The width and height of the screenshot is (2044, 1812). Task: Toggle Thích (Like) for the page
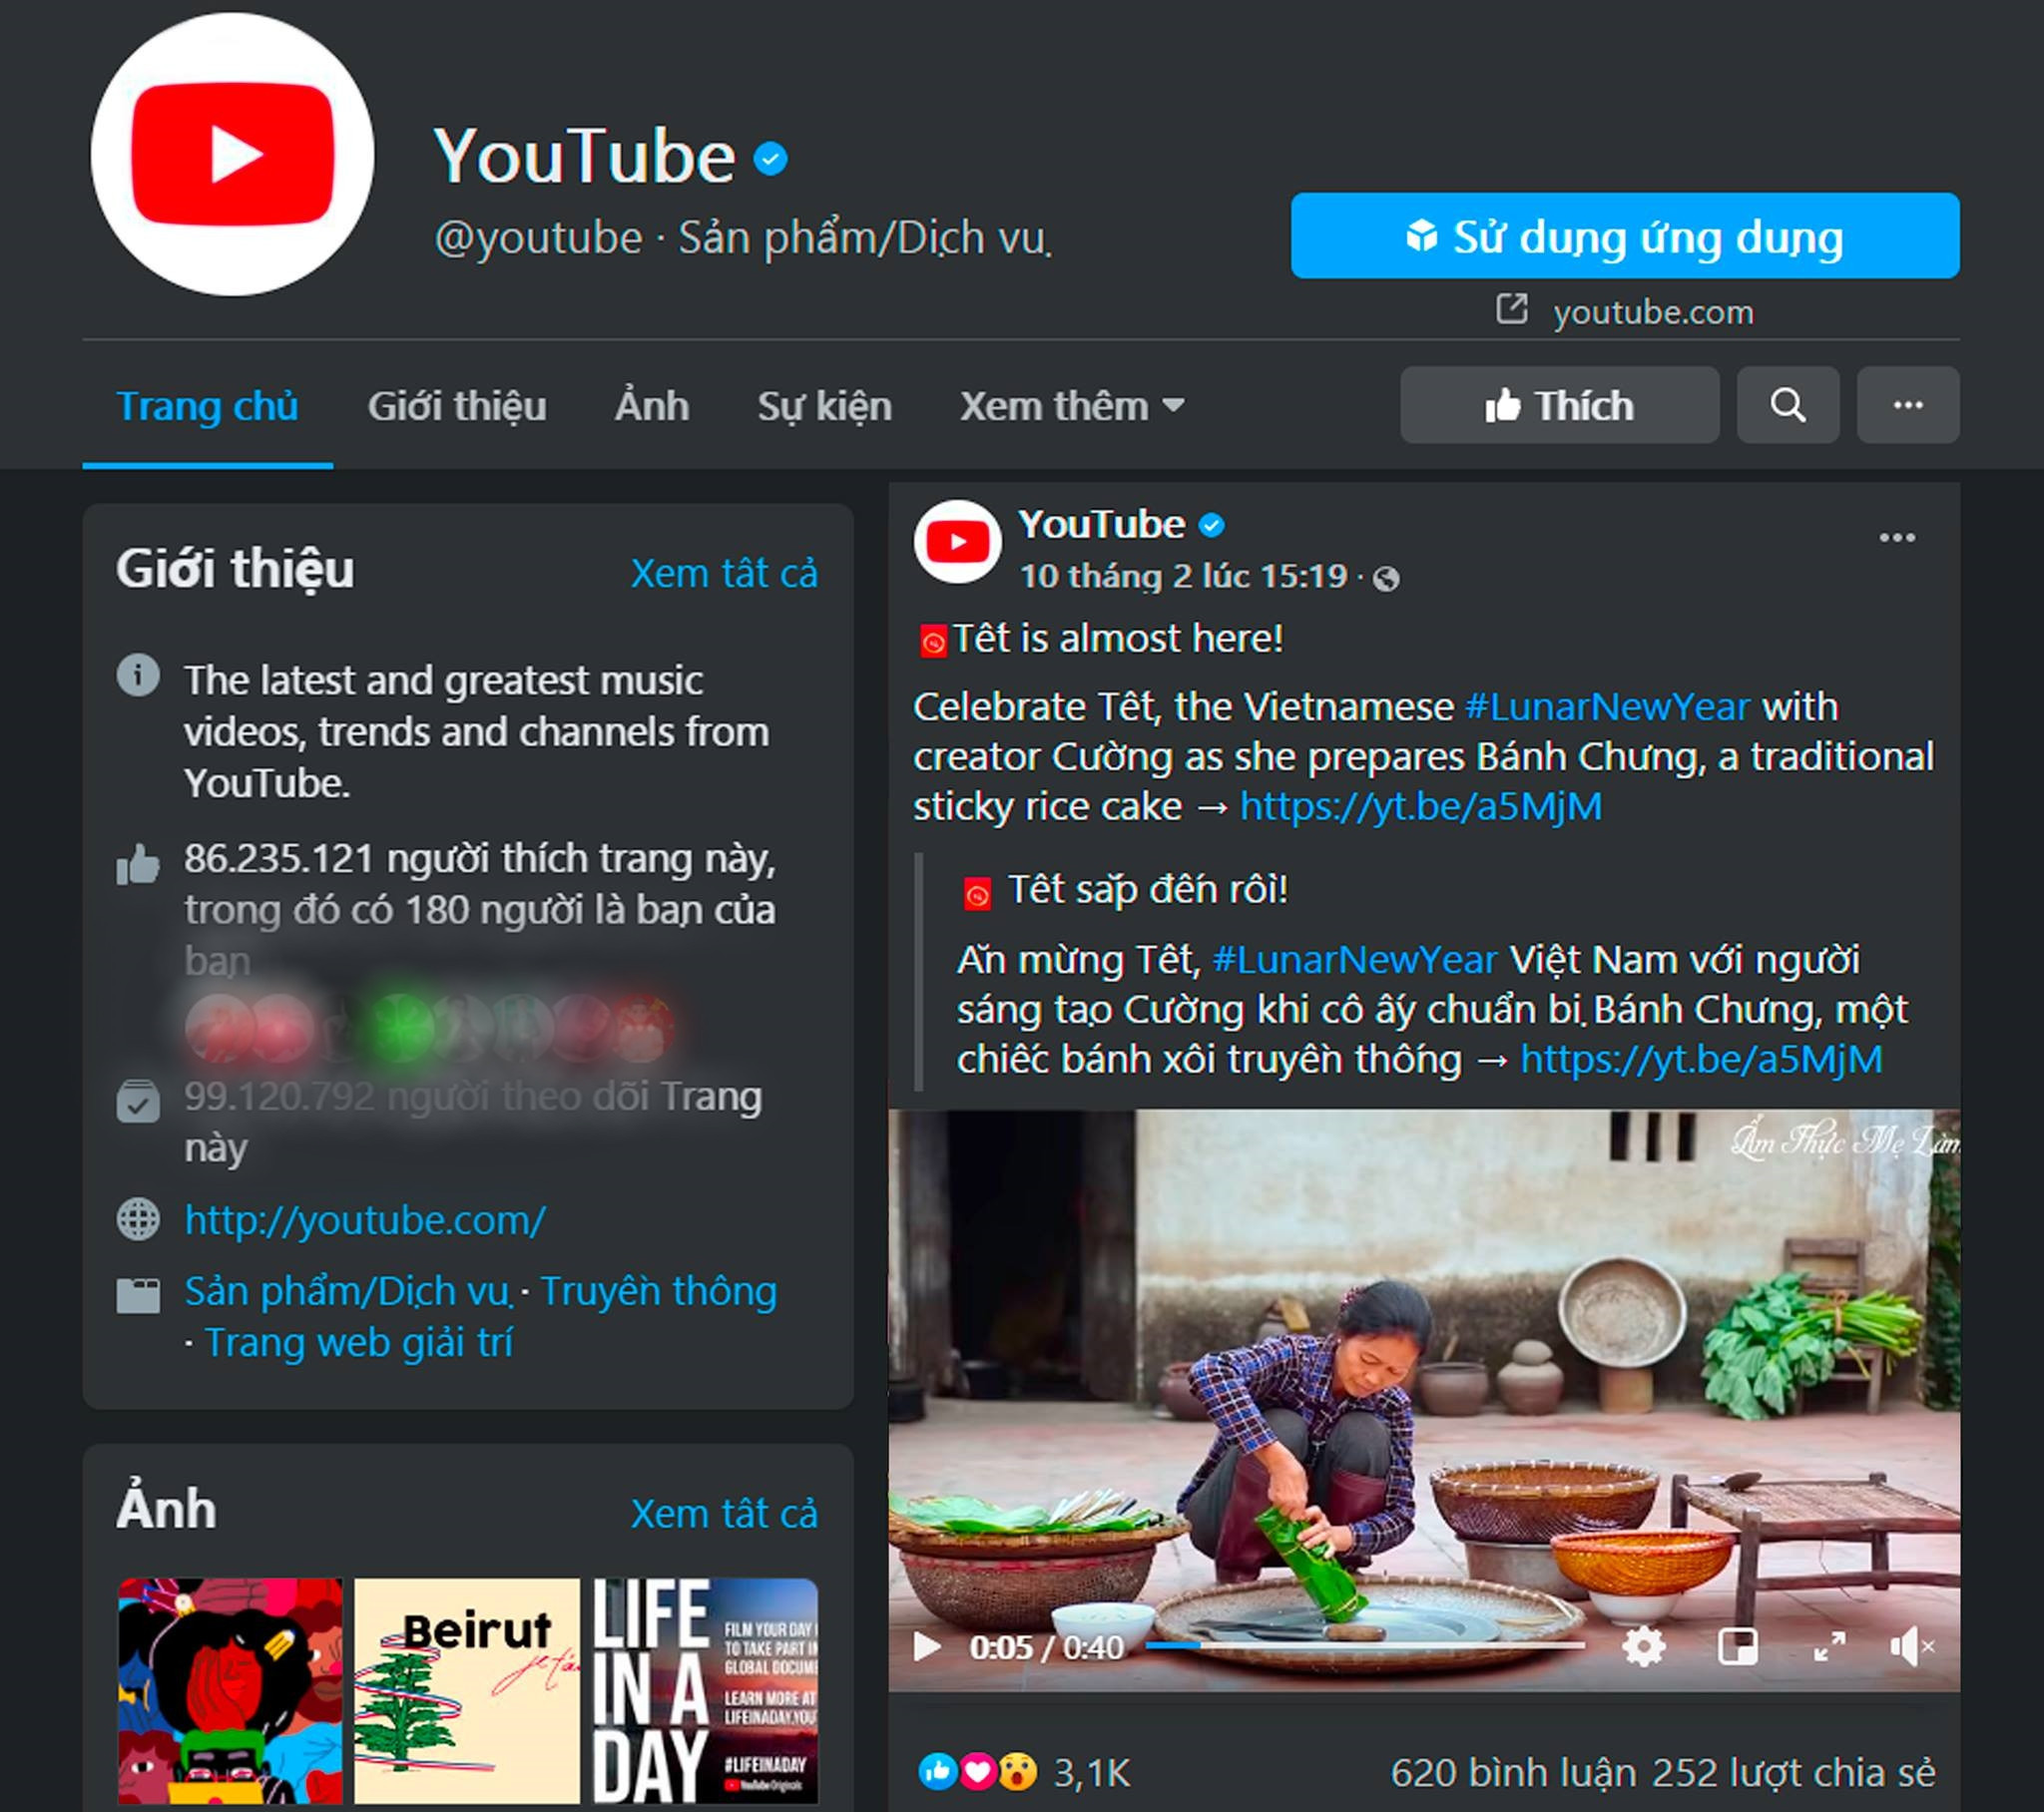pyautogui.click(x=1558, y=405)
